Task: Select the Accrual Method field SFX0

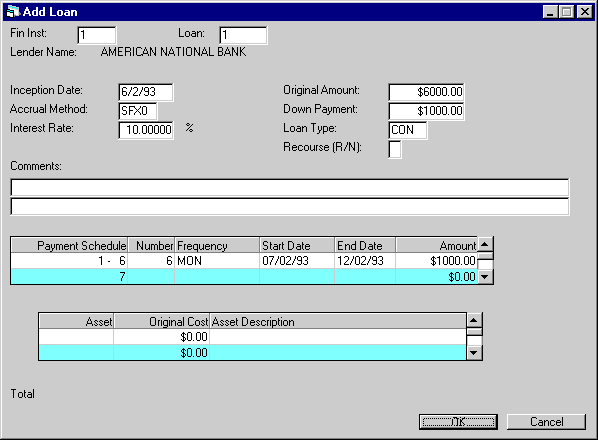Action: [138, 111]
